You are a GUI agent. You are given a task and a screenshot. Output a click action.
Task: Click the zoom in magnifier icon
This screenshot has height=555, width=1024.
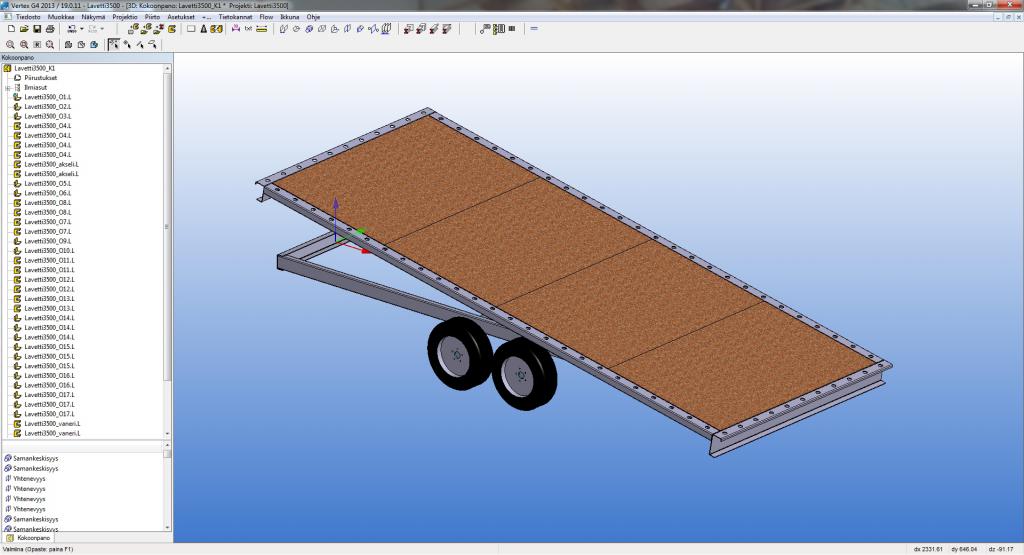point(10,44)
